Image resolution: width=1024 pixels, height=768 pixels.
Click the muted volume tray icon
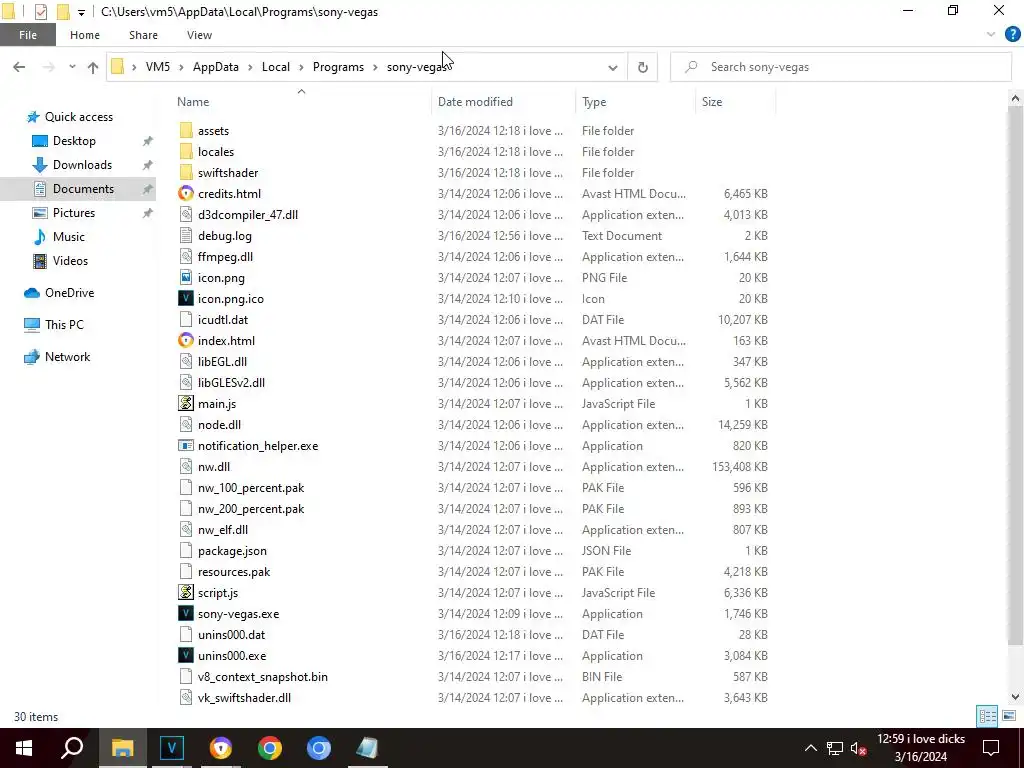[x=859, y=748]
